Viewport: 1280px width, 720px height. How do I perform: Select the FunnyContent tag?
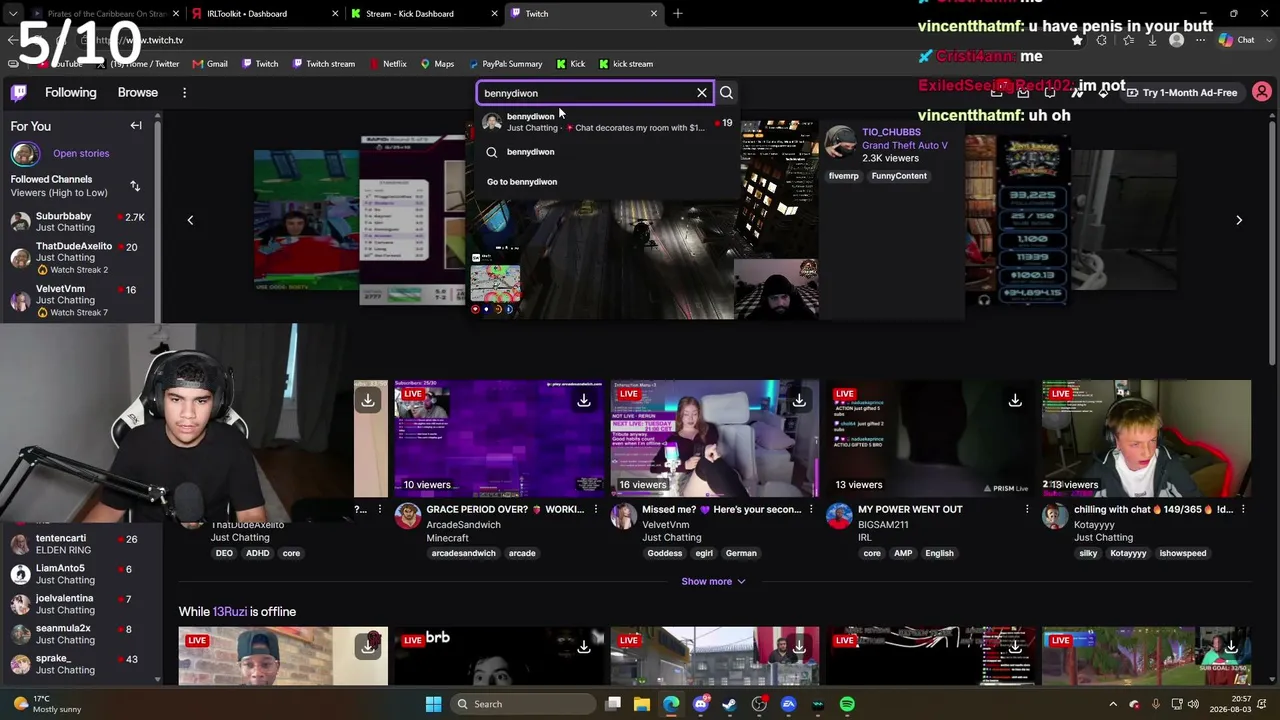pos(899,176)
